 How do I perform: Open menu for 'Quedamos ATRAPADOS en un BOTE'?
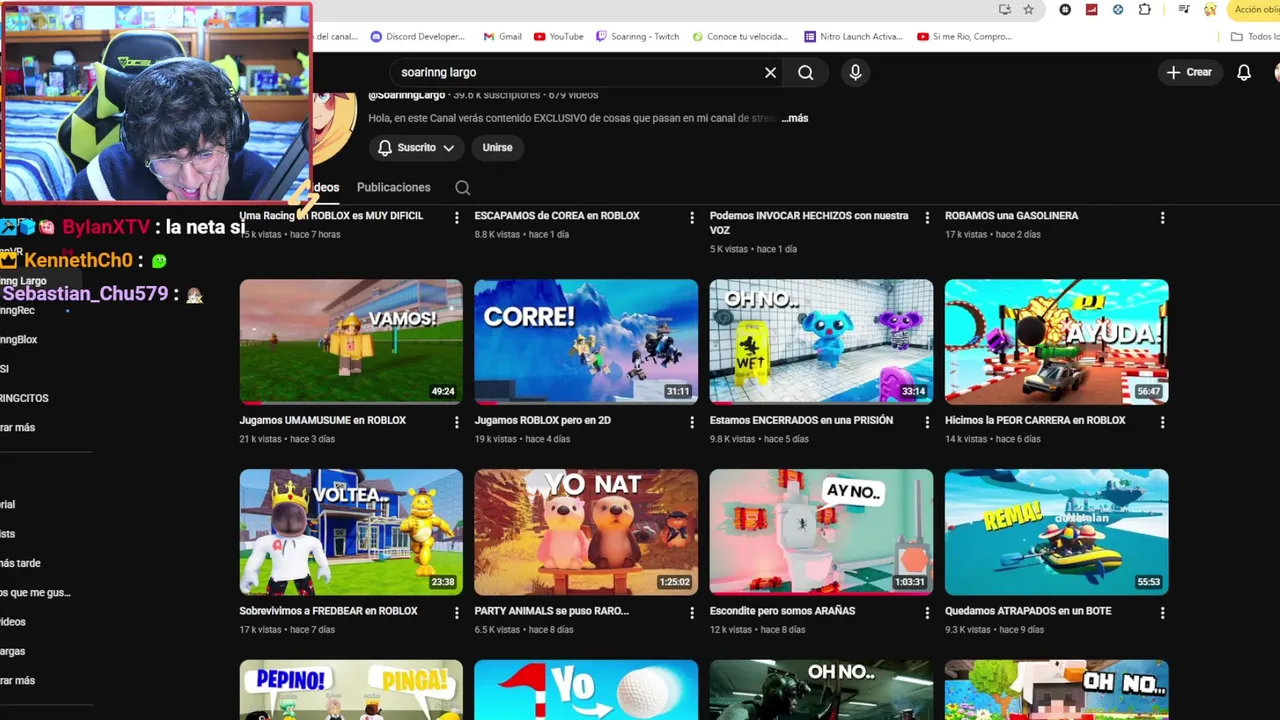pyautogui.click(x=1162, y=612)
